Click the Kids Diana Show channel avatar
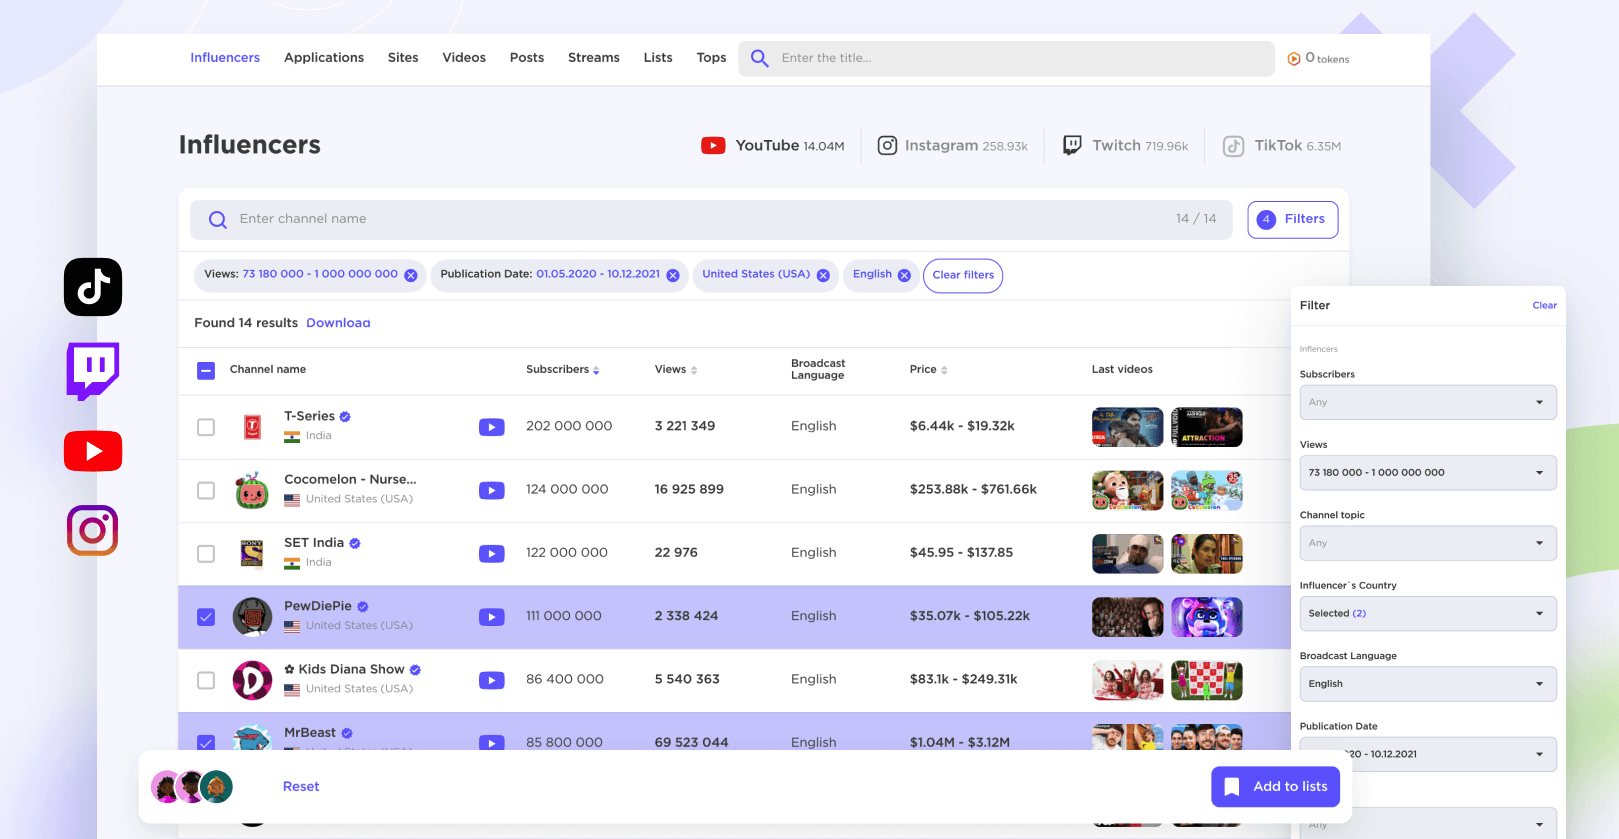 point(253,680)
